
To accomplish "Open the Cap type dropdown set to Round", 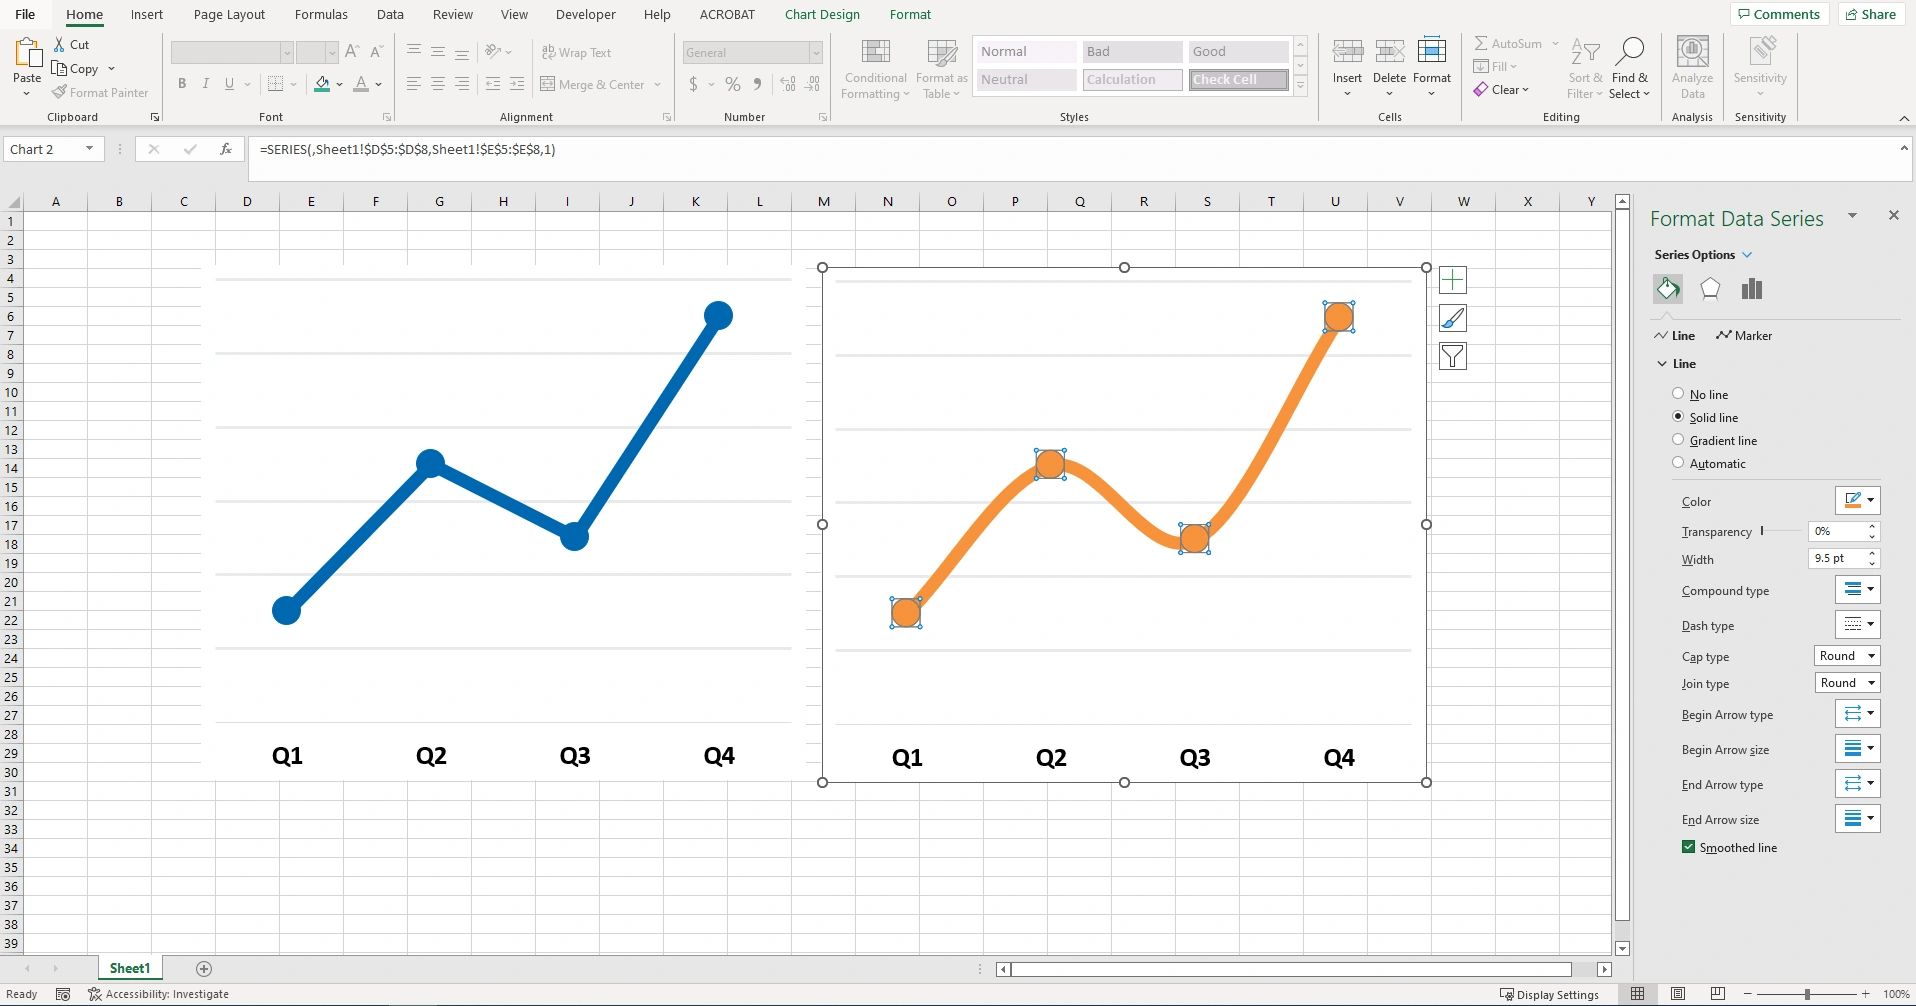I will (1845, 655).
